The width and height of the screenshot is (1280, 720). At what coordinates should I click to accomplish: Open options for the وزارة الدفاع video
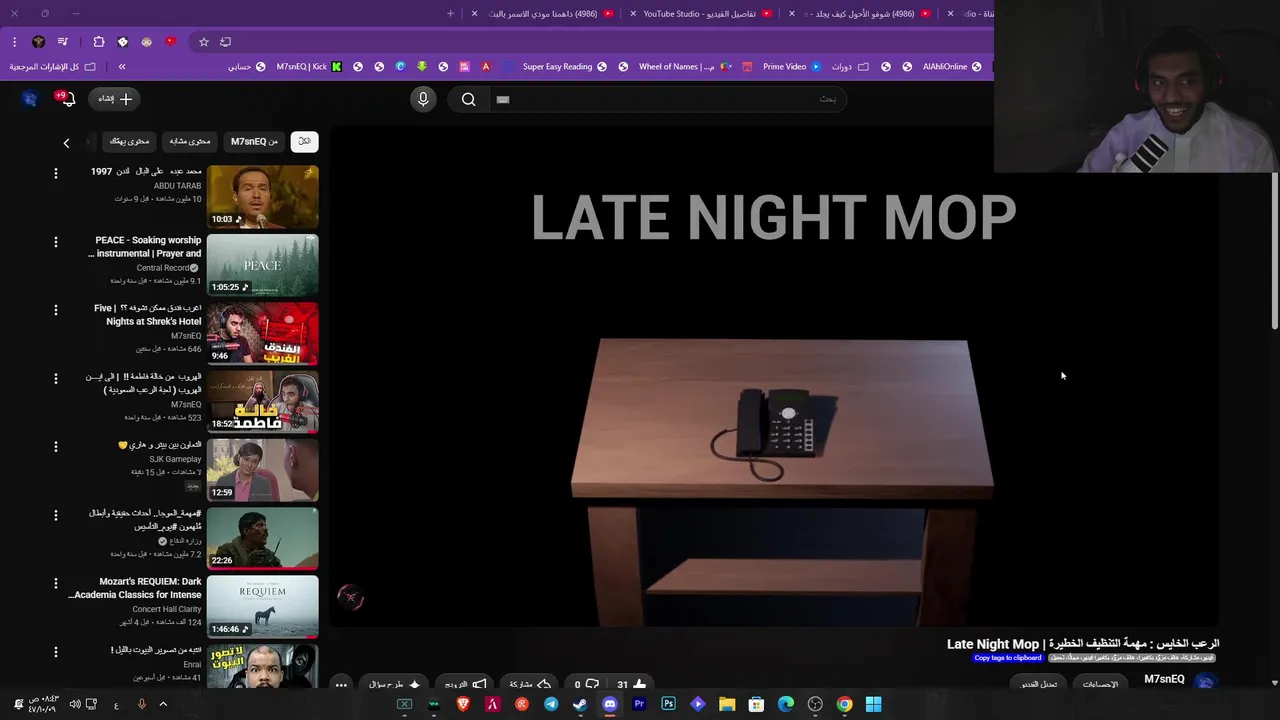[x=56, y=515]
